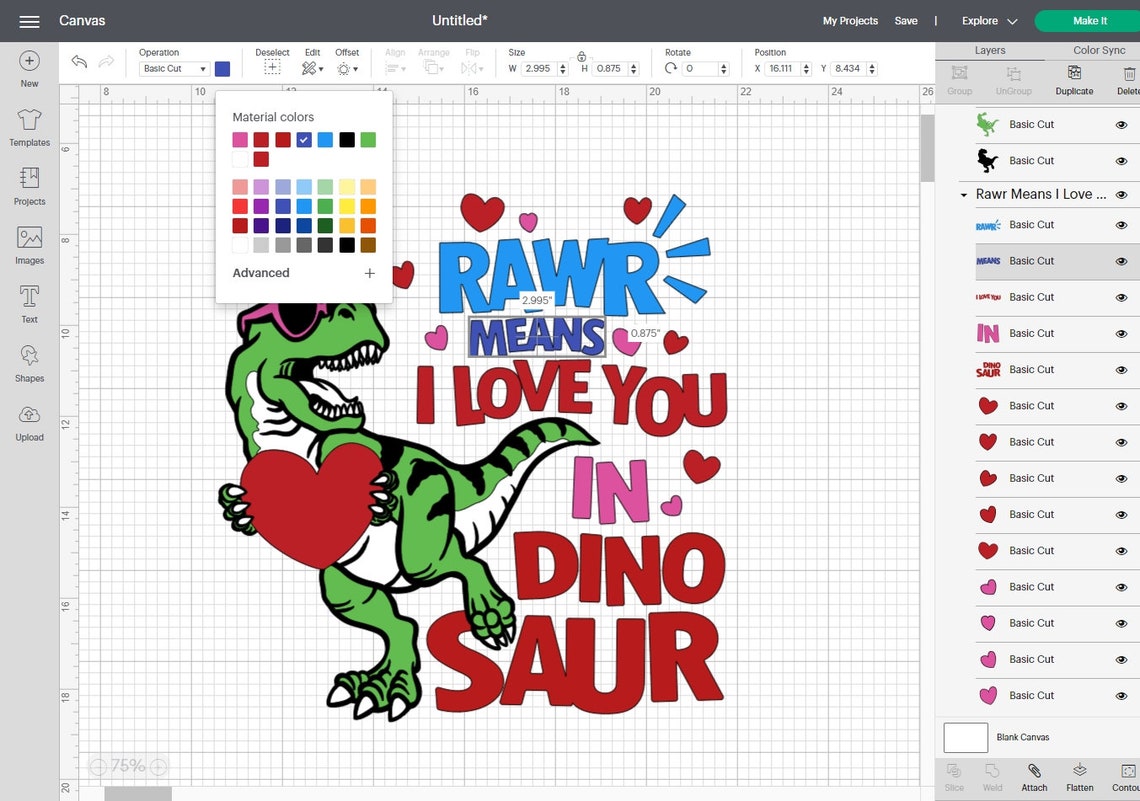Screen dimensions: 1140x801
Task: Collapse the Rawr Means I Love group
Action: (x=963, y=194)
